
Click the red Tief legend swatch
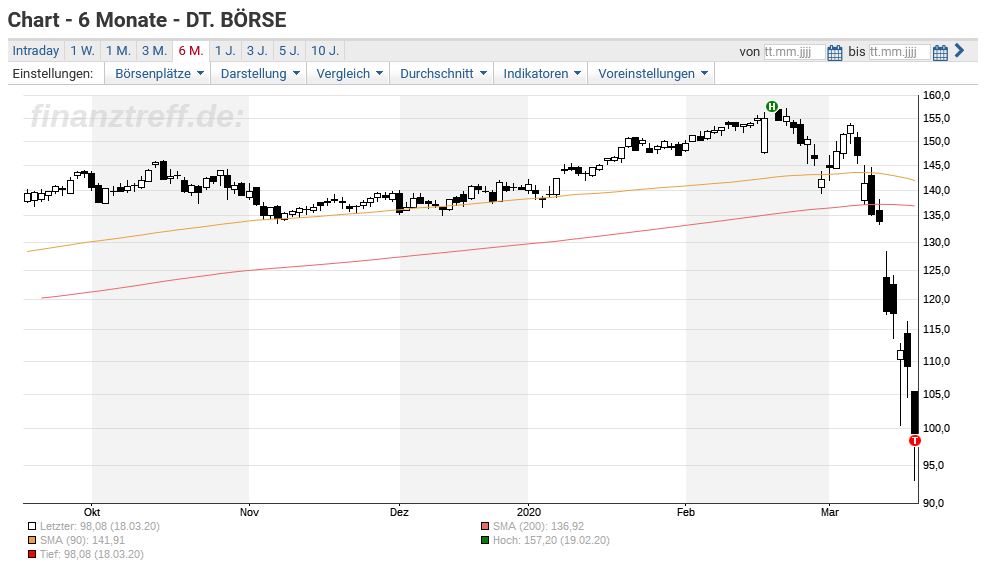point(32,554)
